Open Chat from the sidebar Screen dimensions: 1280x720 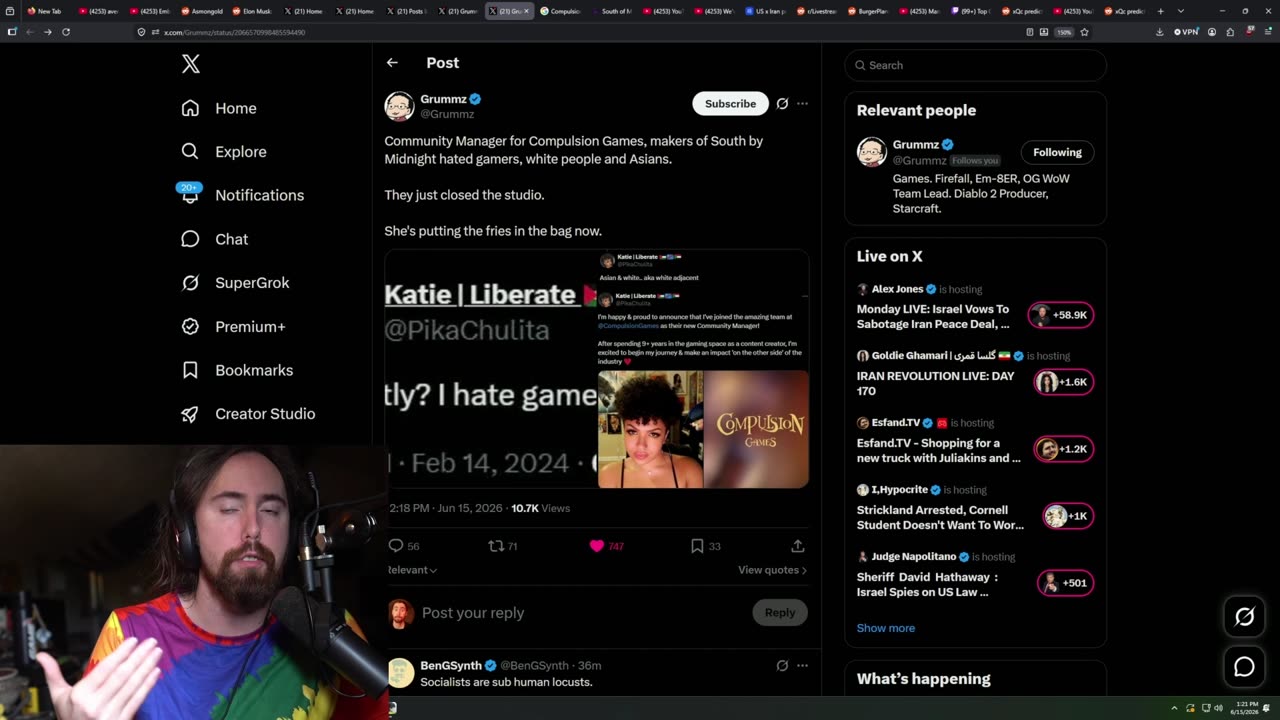click(214, 239)
